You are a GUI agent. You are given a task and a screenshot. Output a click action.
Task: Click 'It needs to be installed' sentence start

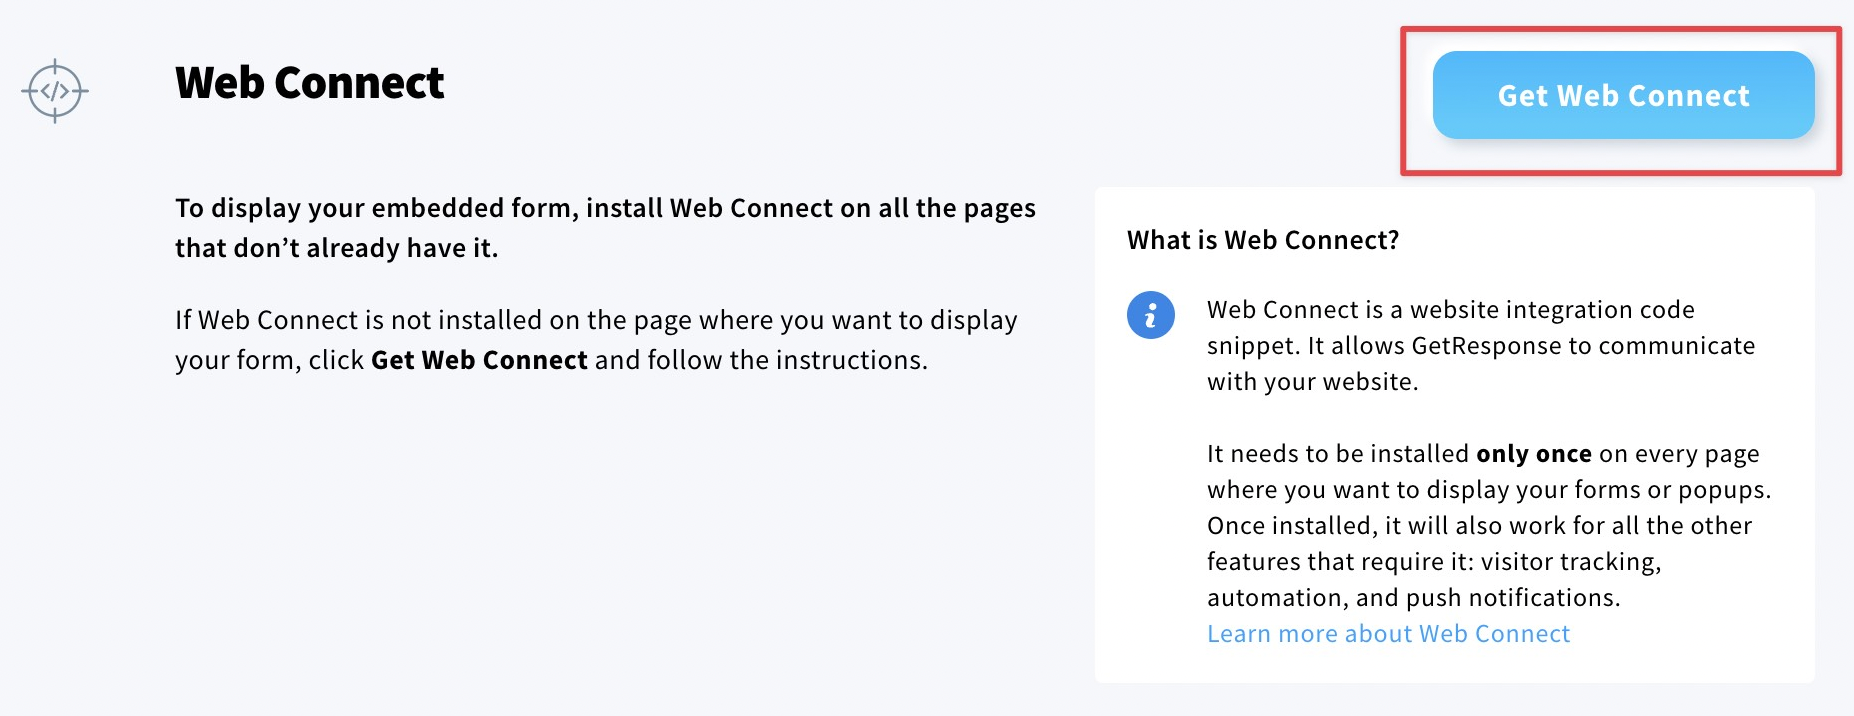click(x=1338, y=454)
